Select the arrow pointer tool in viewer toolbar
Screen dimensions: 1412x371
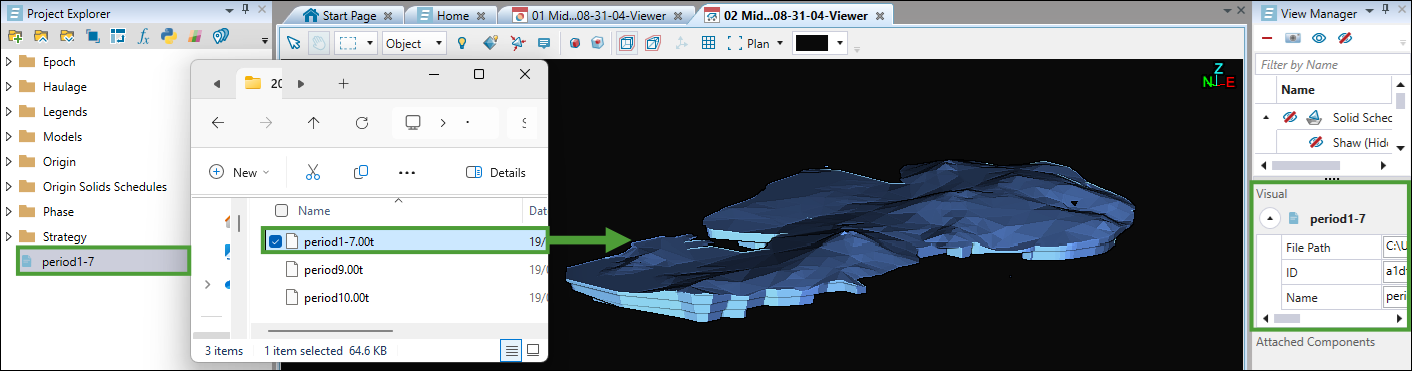pos(294,43)
